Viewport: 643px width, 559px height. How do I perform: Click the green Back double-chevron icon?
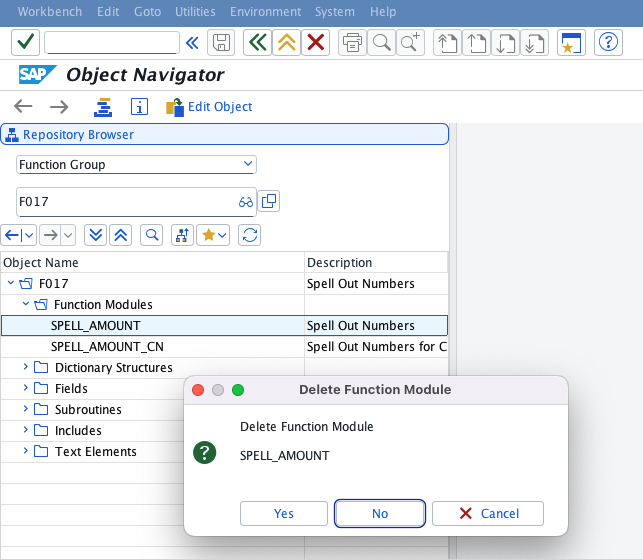tap(258, 42)
